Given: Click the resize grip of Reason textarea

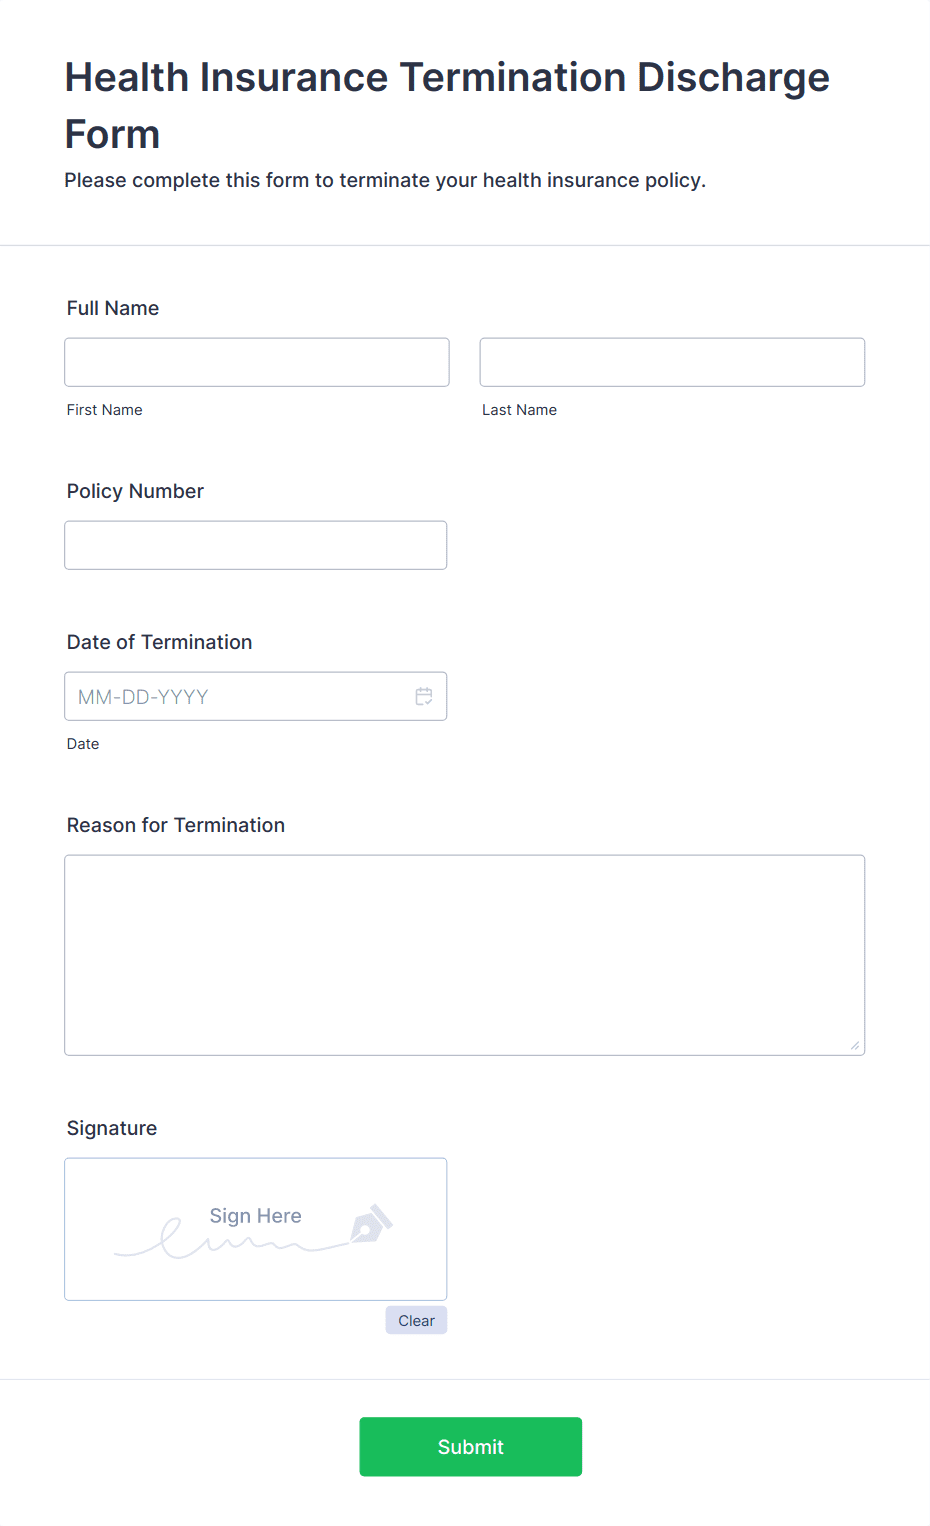Looking at the screenshot, I should 854,1045.
